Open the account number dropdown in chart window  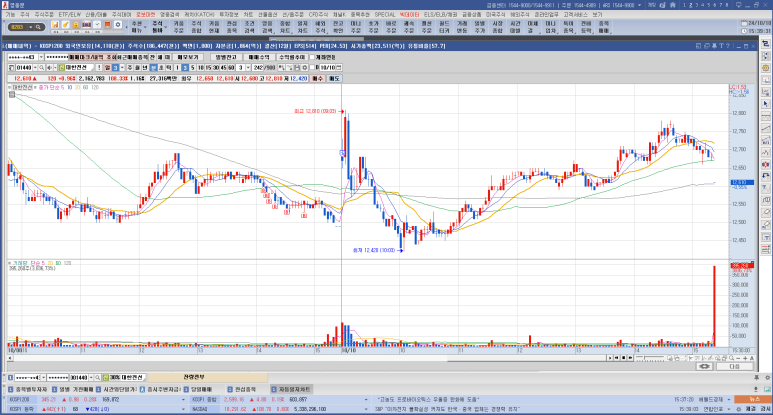pos(41,57)
